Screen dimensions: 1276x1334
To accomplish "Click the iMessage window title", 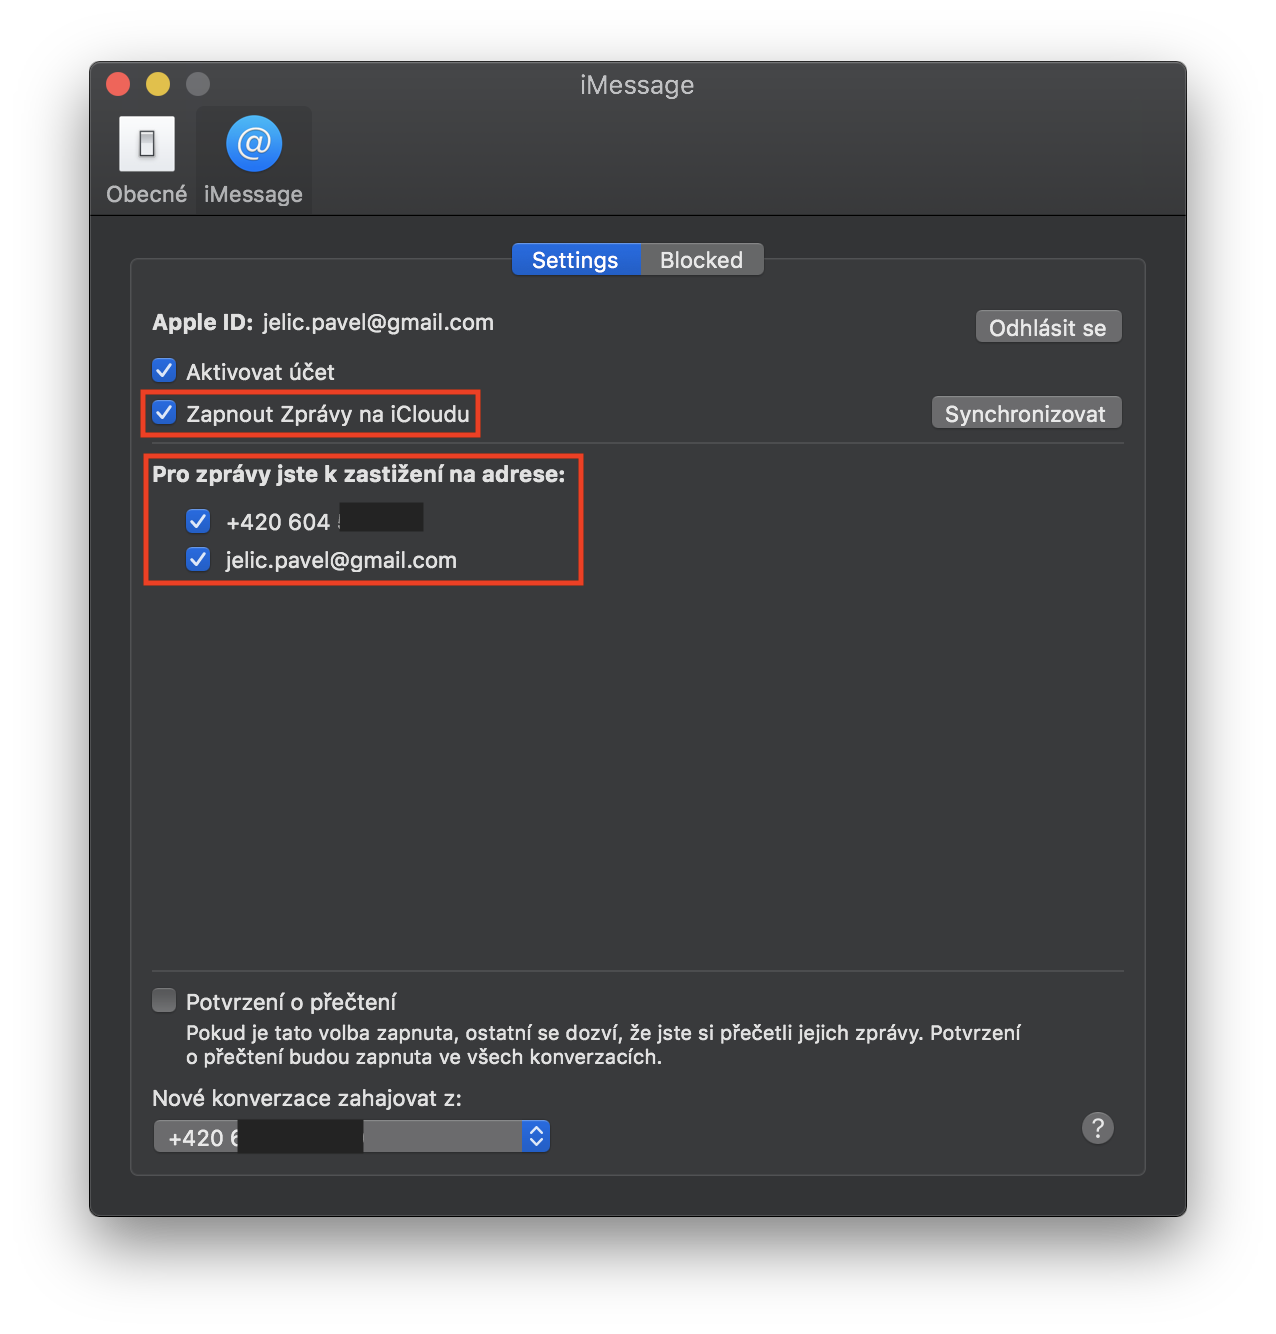I will (x=637, y=85).
